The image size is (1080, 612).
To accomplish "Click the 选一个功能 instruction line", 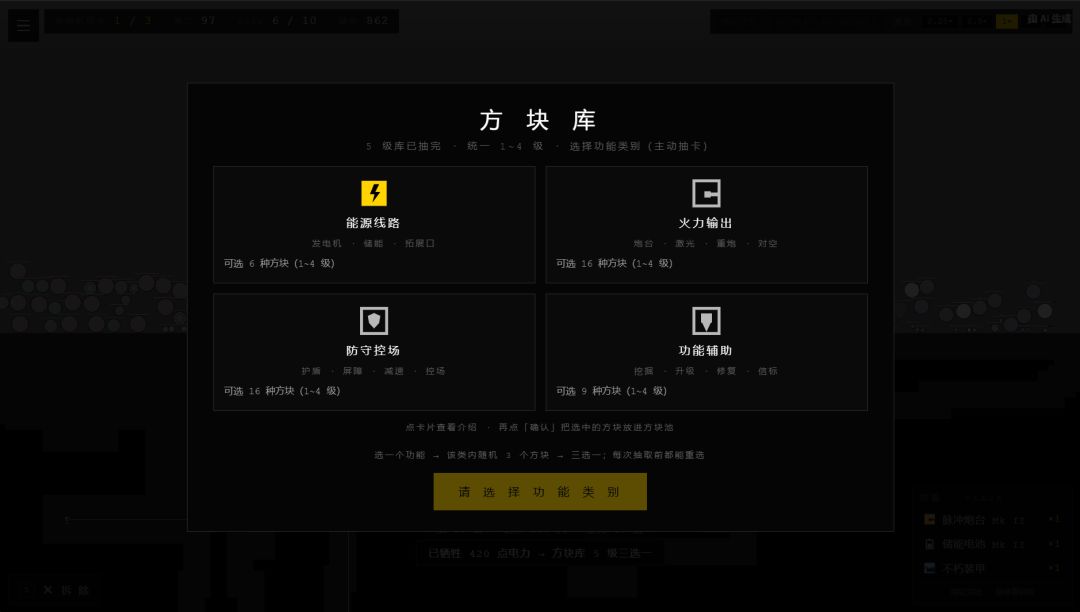I will point(539,455).
